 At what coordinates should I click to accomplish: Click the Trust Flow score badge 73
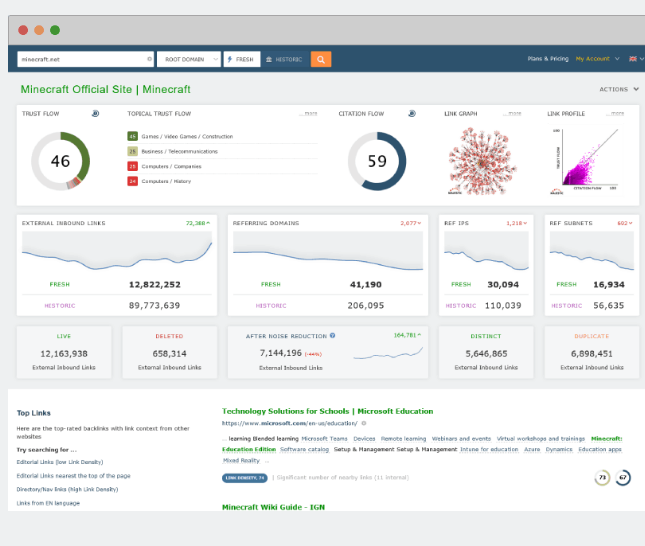603,478
